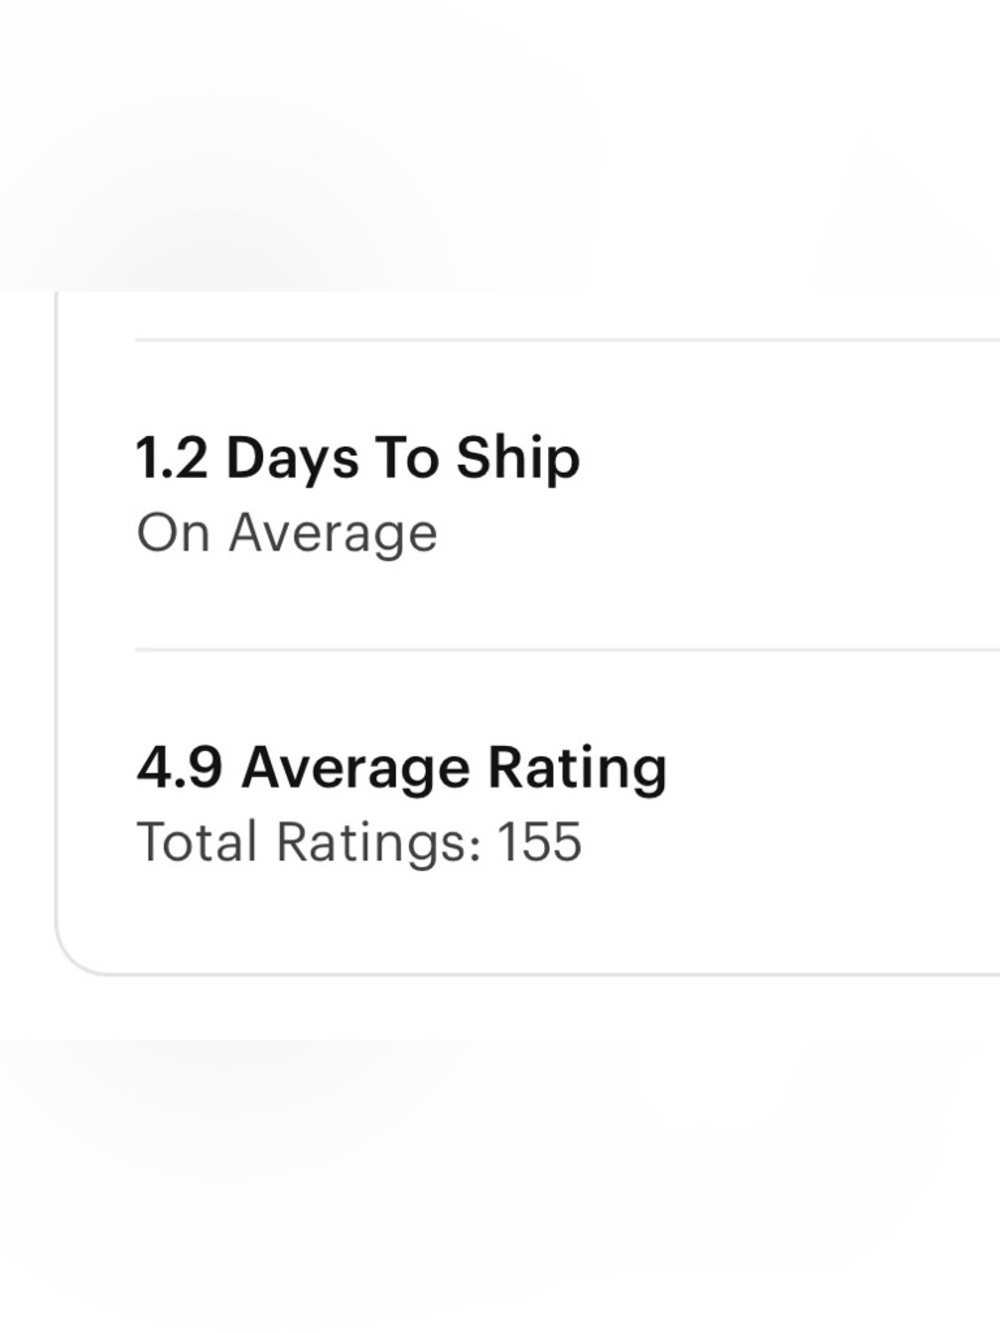Click the word "Total" in ratings line

click(x=197, y=842)
